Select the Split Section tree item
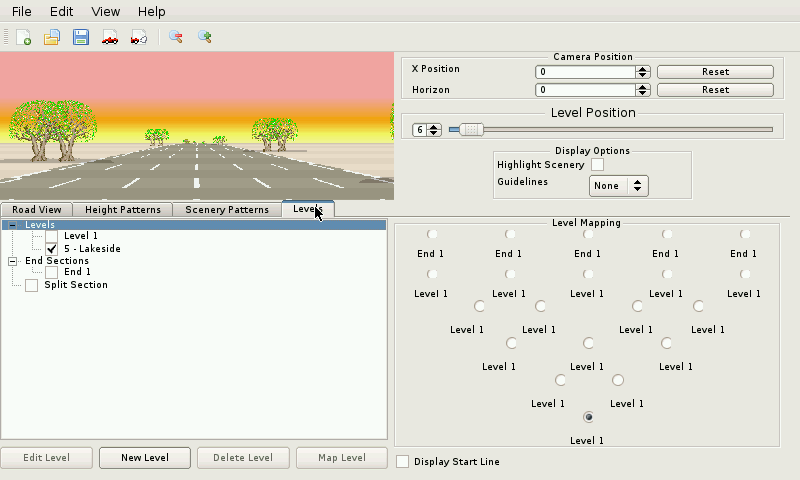The width and height of the screenshot is (800, 480). 75,285
